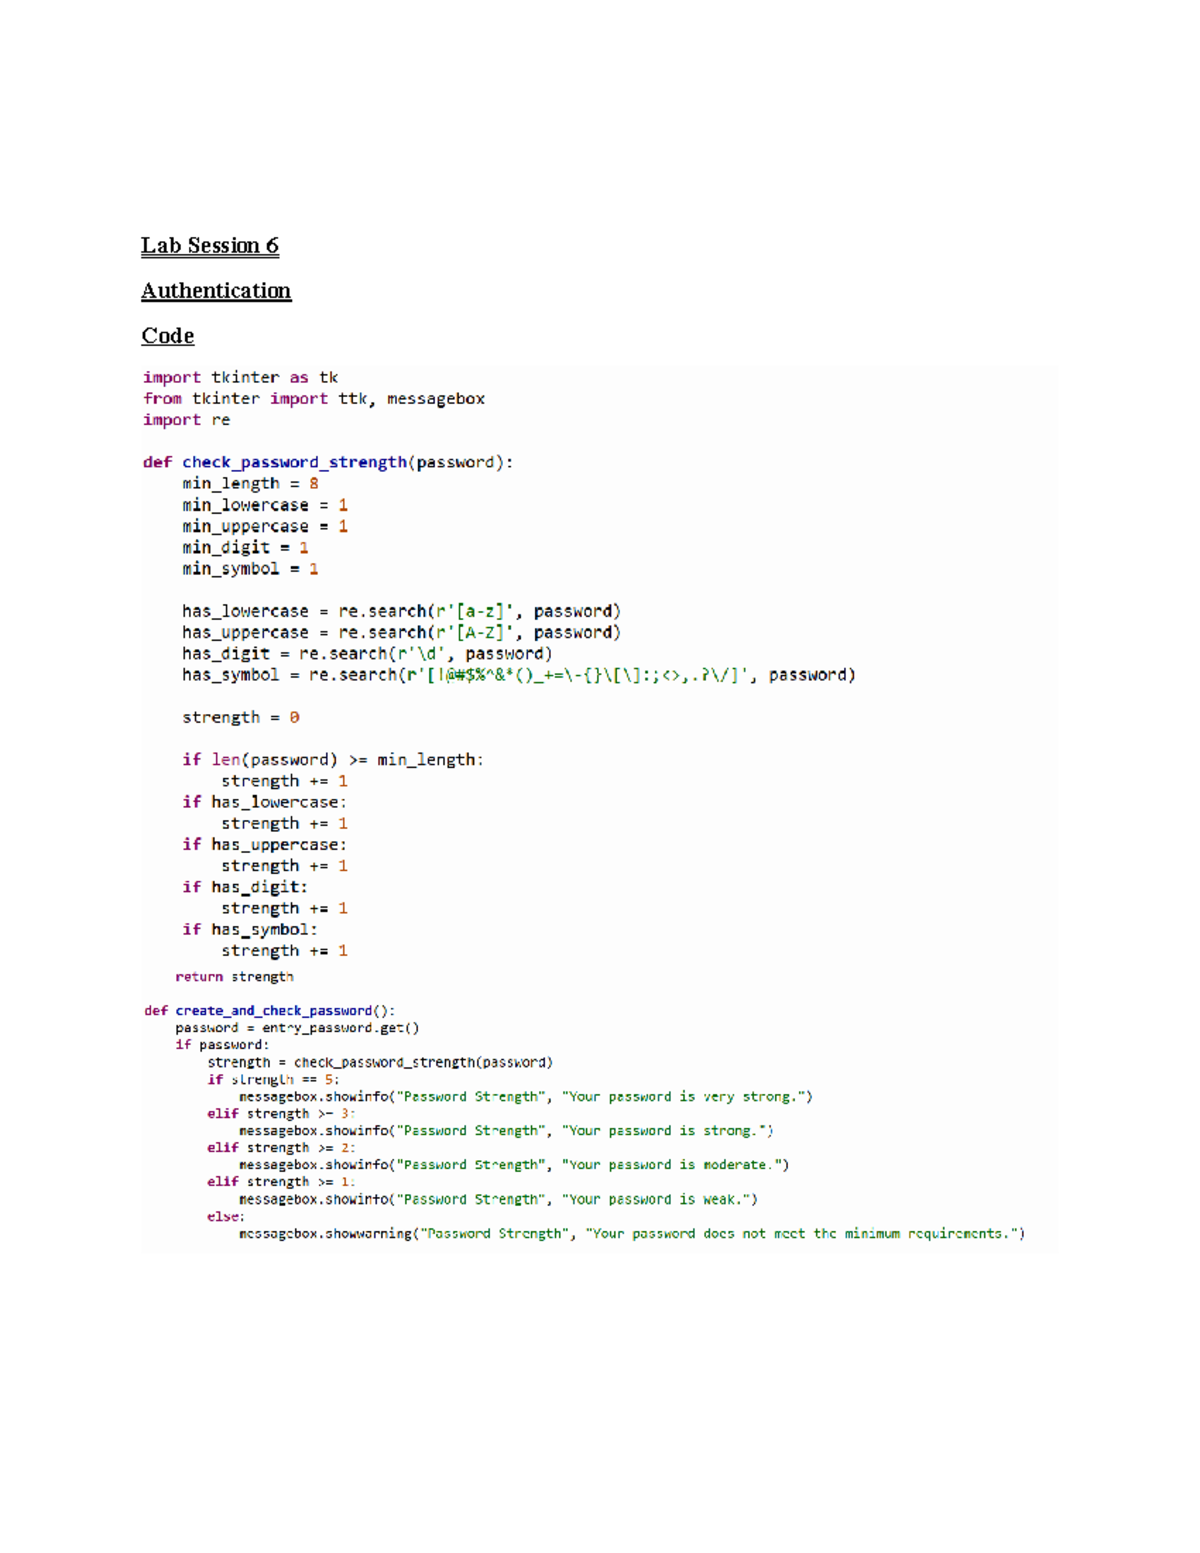Click the 'has_symbol = re.search' line

coord(519,675)
